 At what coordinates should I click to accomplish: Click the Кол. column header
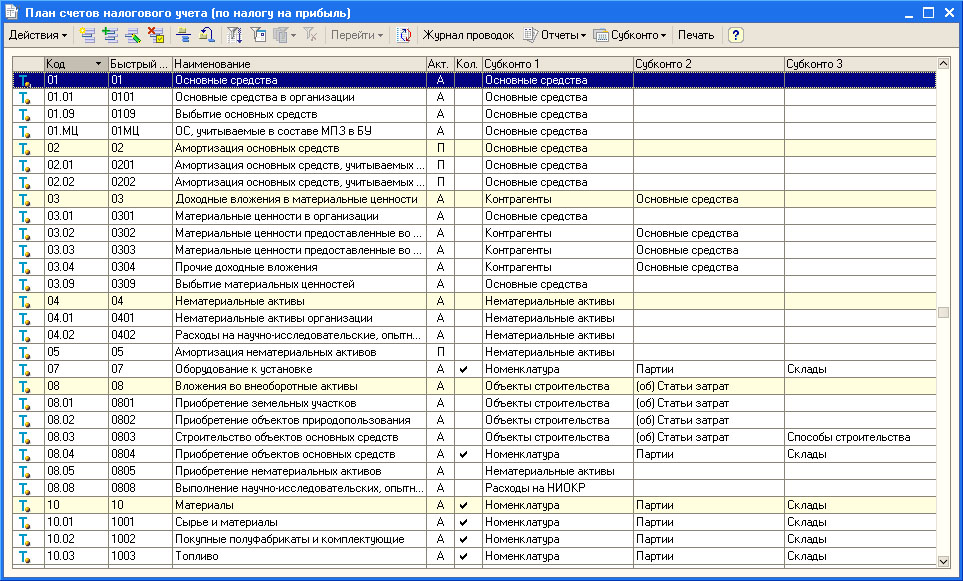point(468,64)
